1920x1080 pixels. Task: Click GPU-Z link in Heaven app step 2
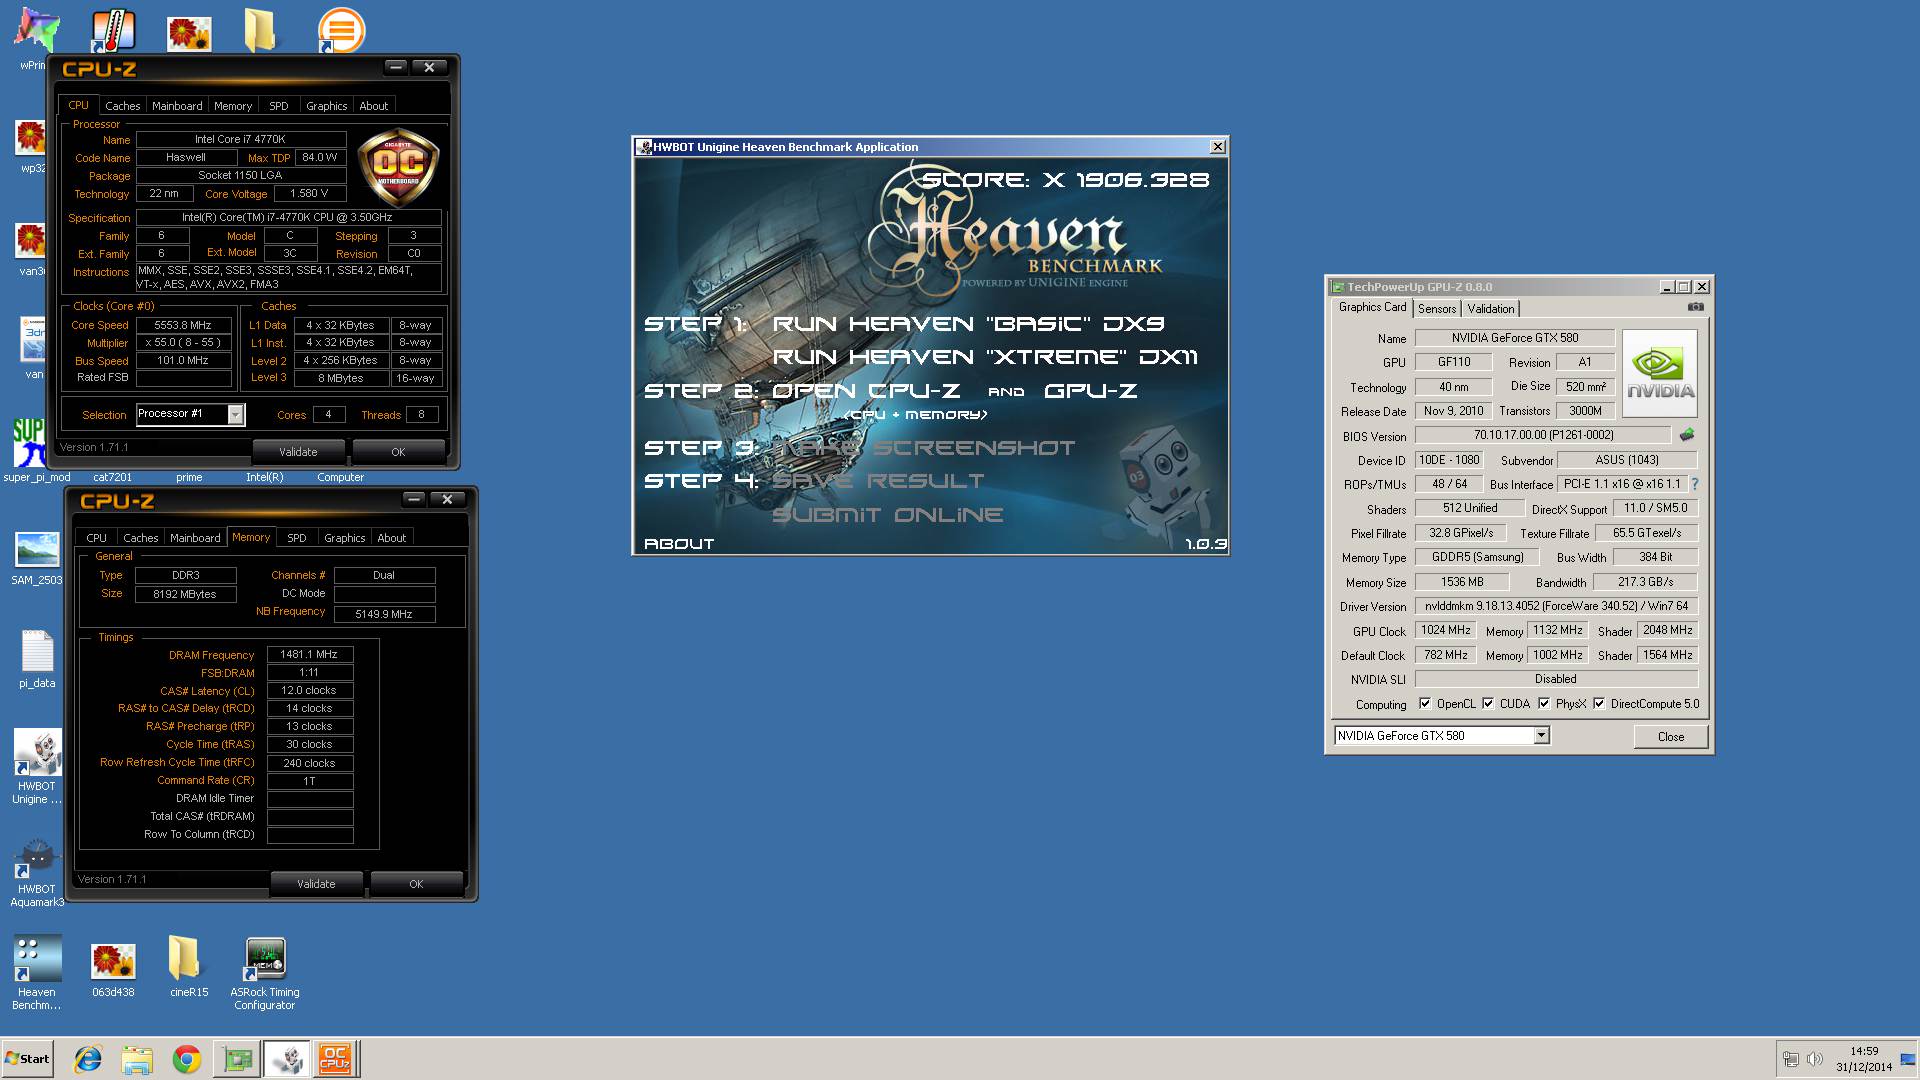tap(1091, 391)
